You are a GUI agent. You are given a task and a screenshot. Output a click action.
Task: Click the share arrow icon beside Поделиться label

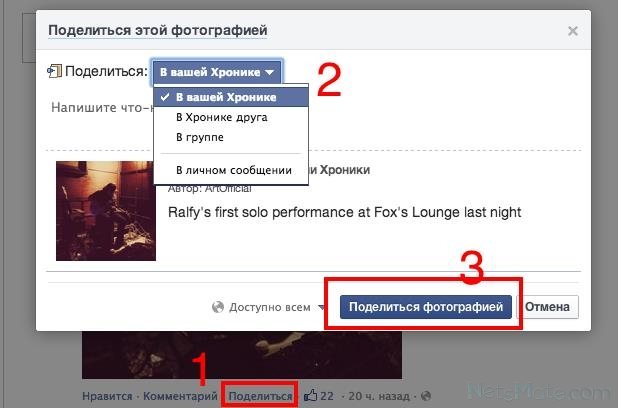point(54,71)
